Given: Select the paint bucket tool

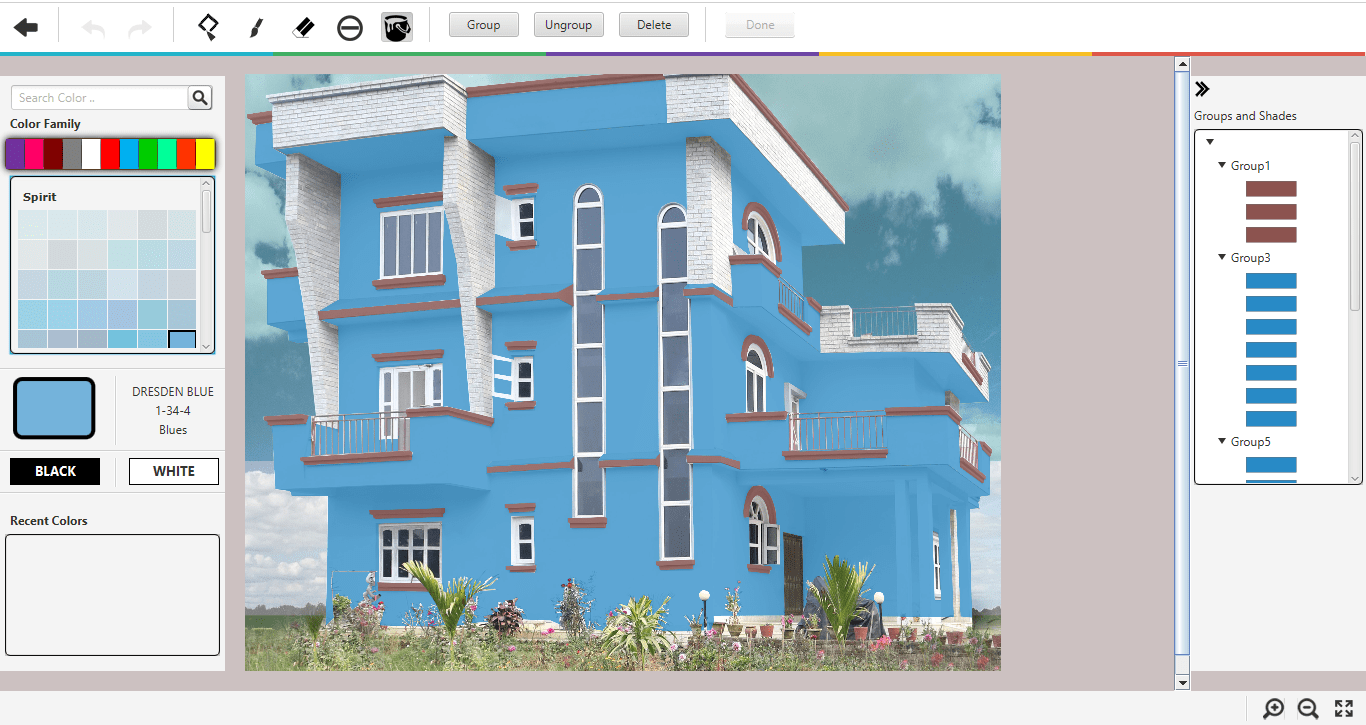Looking at the screenshot, I should 397,27.
